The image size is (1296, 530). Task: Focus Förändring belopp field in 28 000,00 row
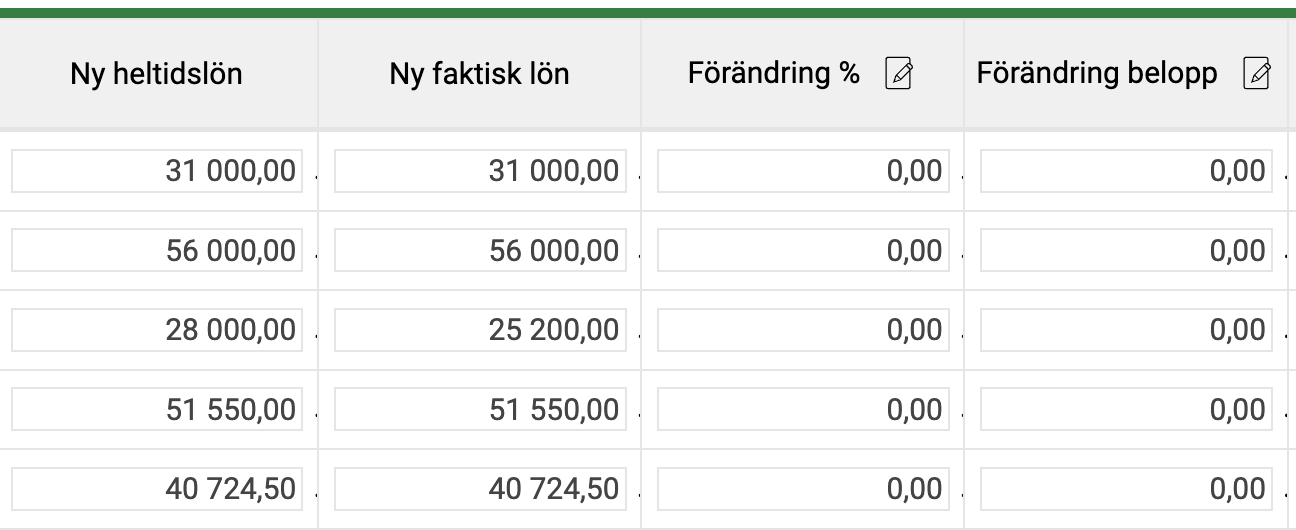point(1127,329)
